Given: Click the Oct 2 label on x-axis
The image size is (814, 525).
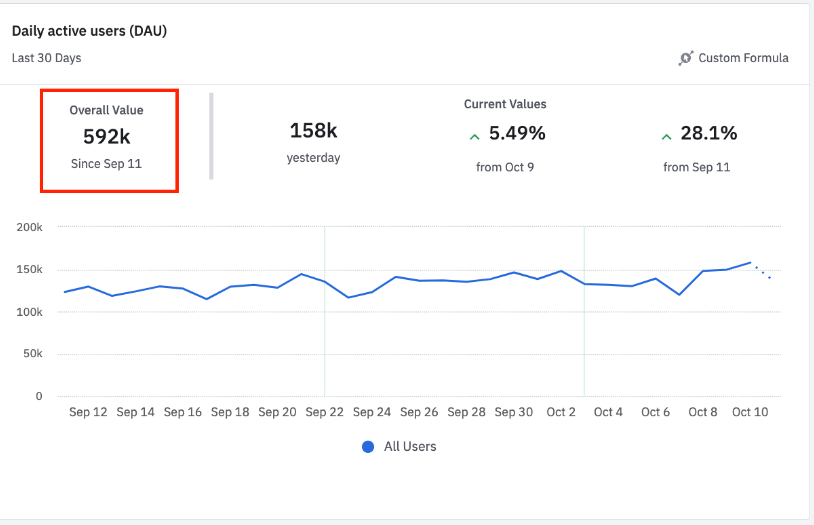Looking at the screenshot, I should pos(560,412).
